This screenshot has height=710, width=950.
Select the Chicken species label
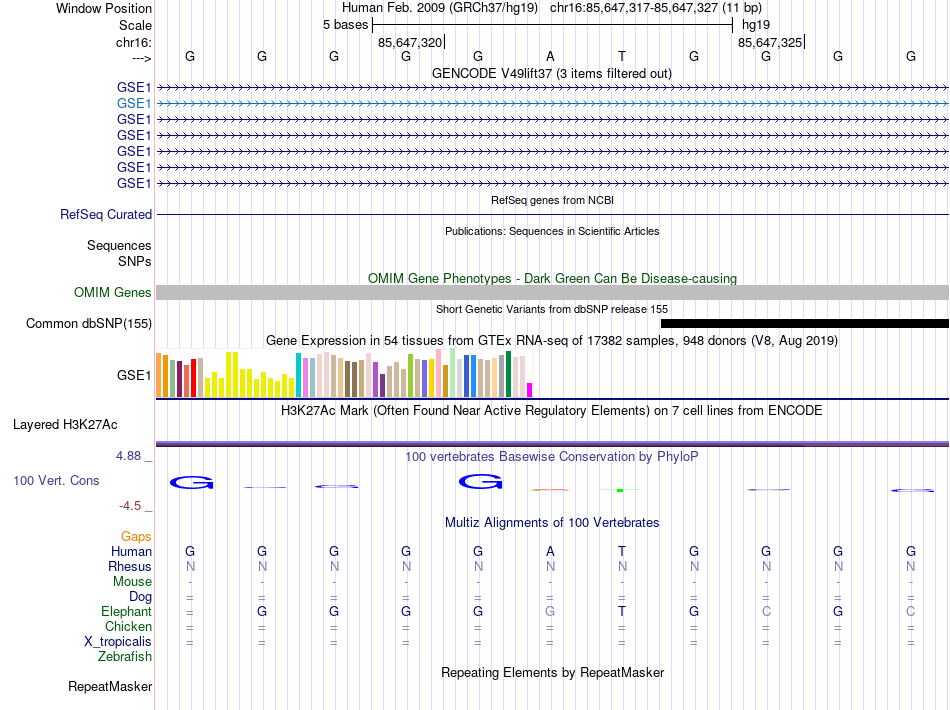[x=128, y=626]
